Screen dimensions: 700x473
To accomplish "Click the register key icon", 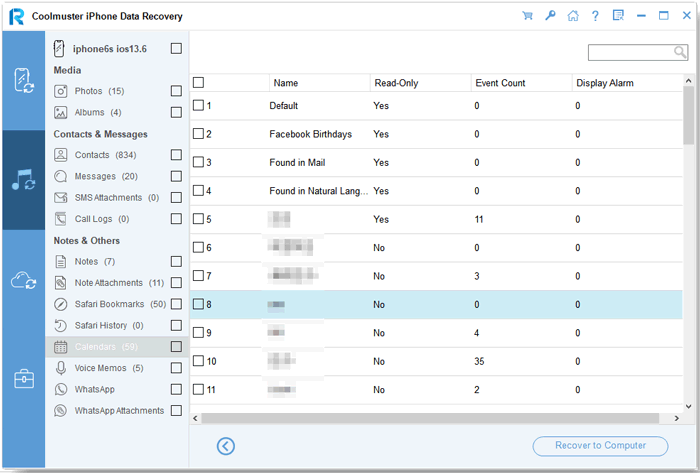I will [x=550, y=16].
